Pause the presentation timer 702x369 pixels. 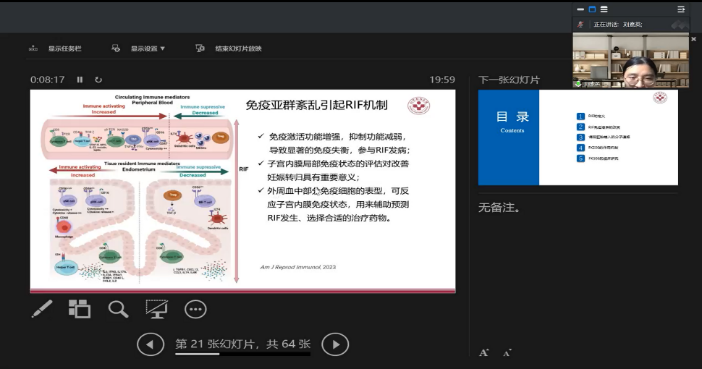(80, 80)
